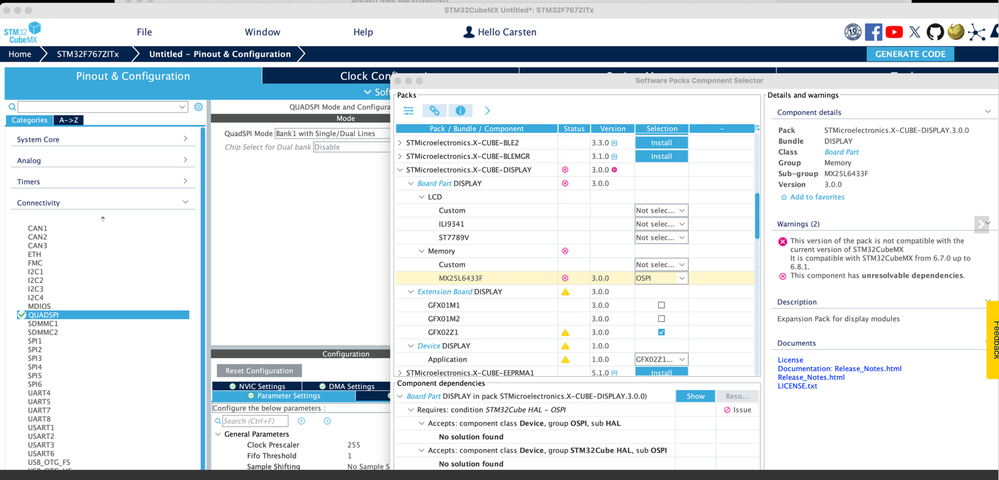Check the GFX01M1 extension board checkbox

coord(661,305)
